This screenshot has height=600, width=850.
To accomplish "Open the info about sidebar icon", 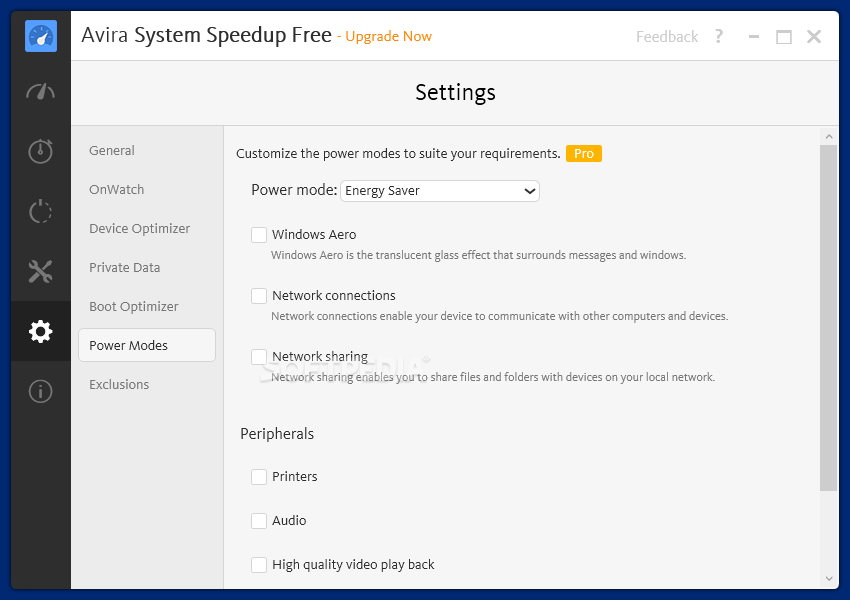I will (41, 391).
